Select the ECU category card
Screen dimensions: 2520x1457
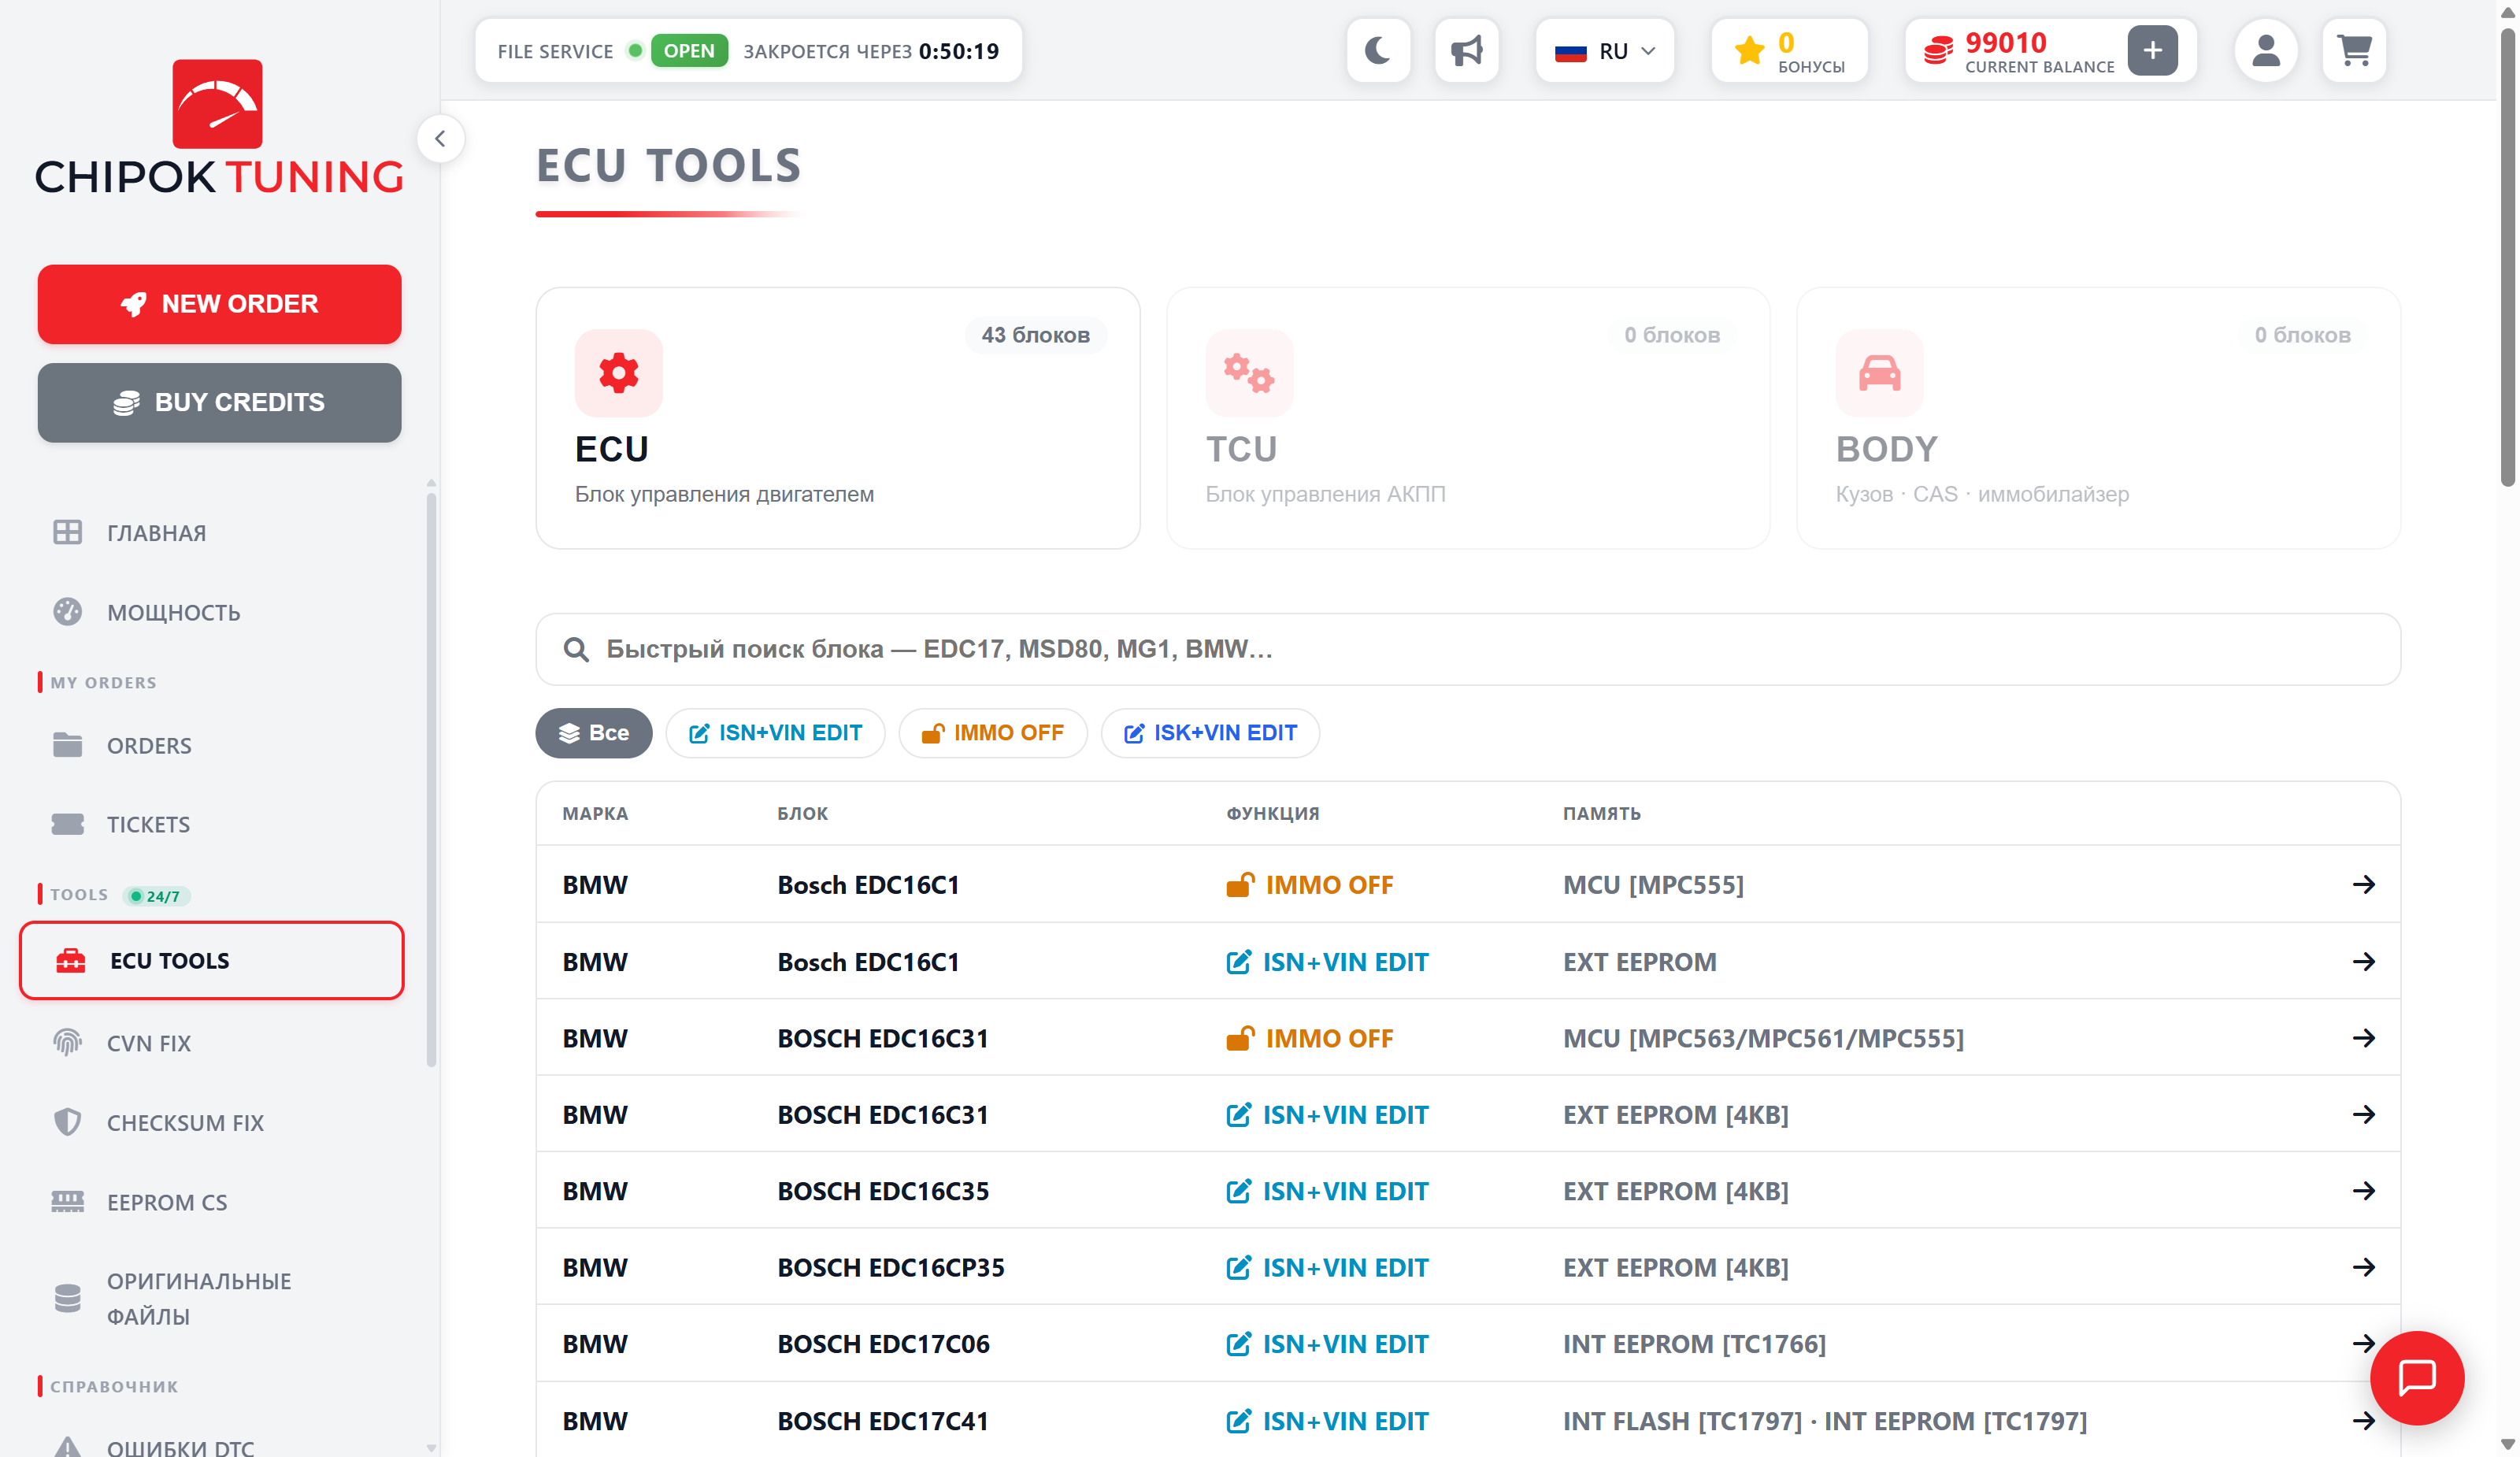837,418
